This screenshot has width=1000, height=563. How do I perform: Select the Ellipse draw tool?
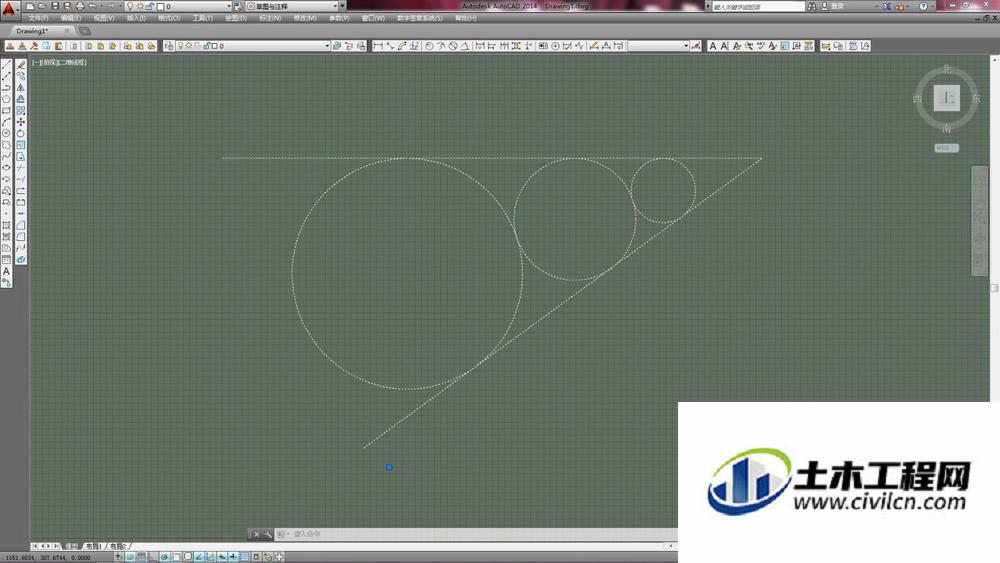coord(6,168)
